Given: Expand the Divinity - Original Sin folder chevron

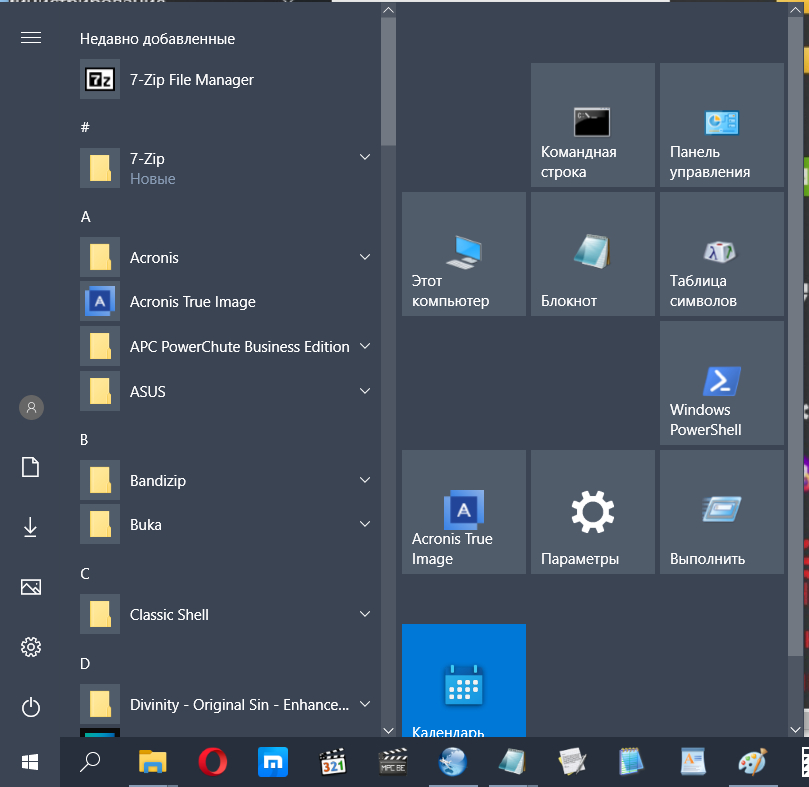Looking at the screenshot, I should pyautogui.click(x=365, y=704).
